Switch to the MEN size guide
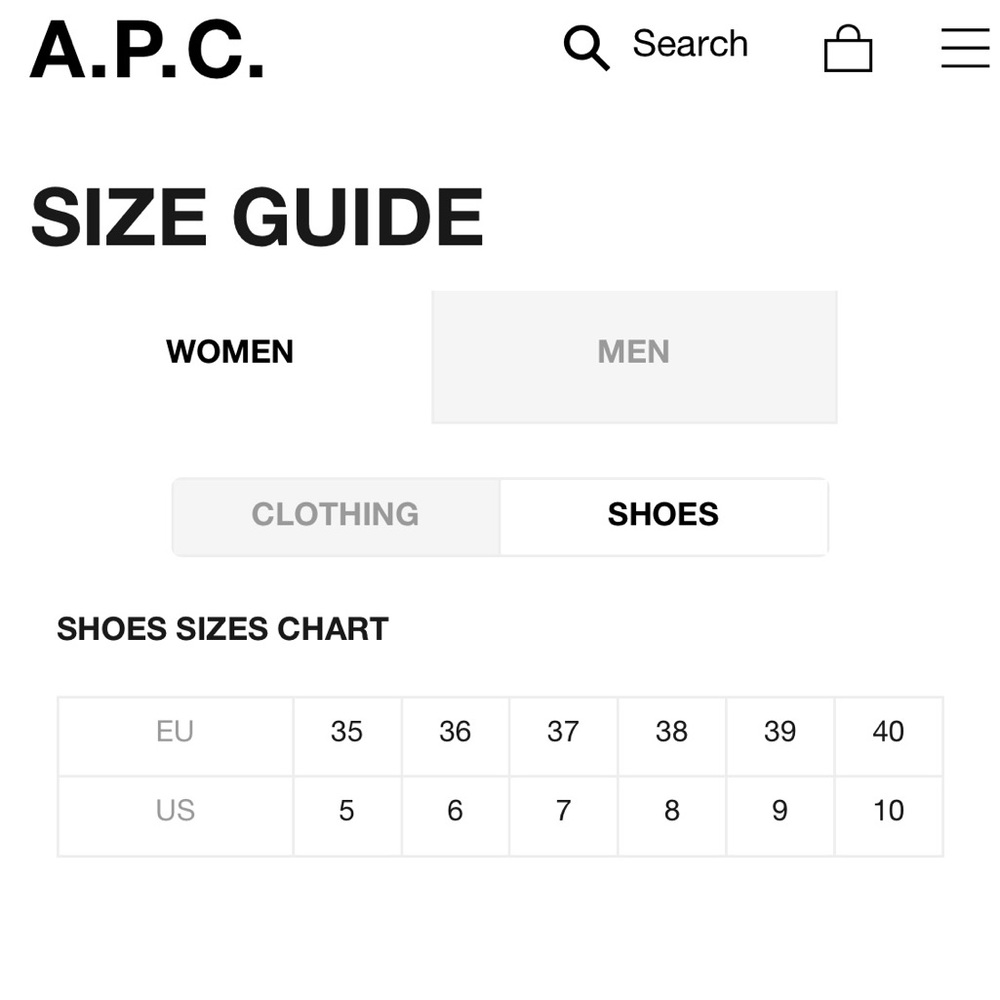This screenshot has height=1000, width=1000. point(633,352)
